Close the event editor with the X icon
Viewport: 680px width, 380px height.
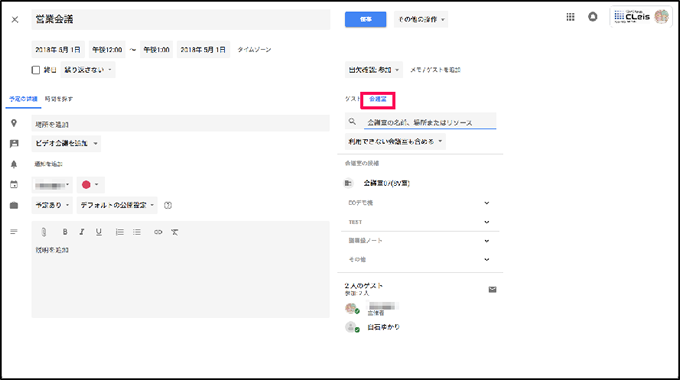[15, 20]
